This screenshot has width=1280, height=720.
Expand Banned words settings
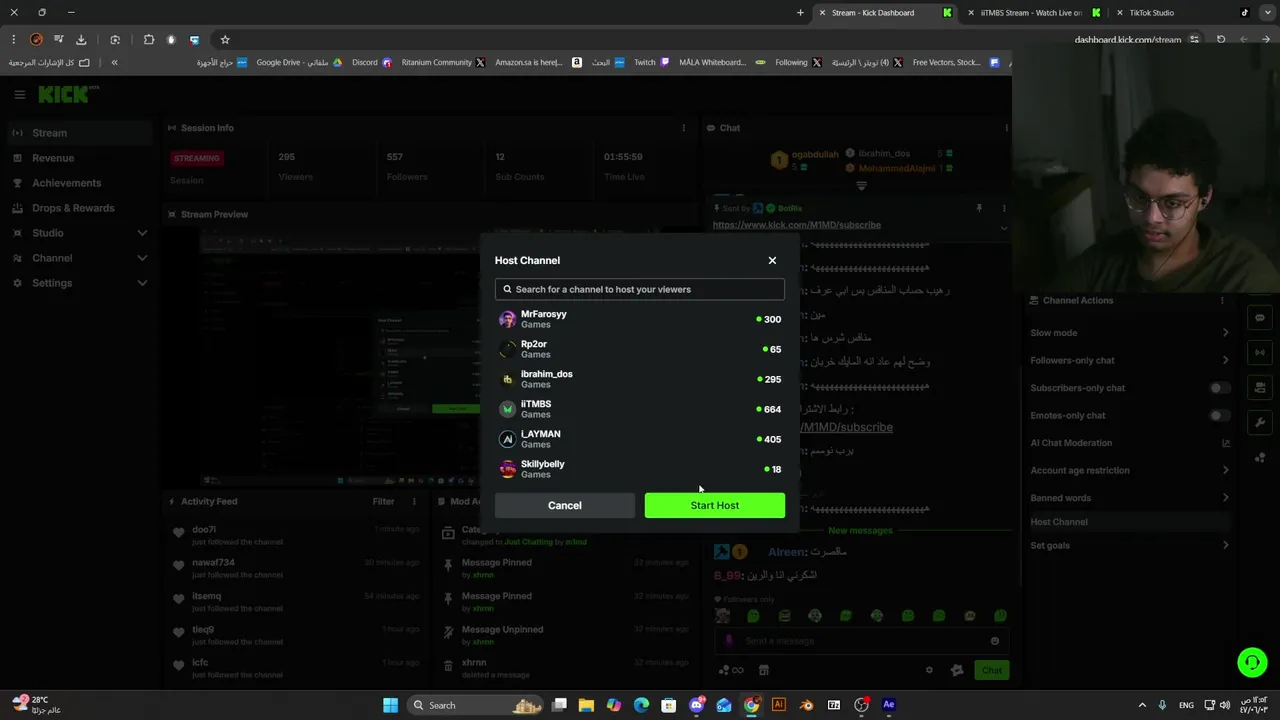coord(1129,498)
